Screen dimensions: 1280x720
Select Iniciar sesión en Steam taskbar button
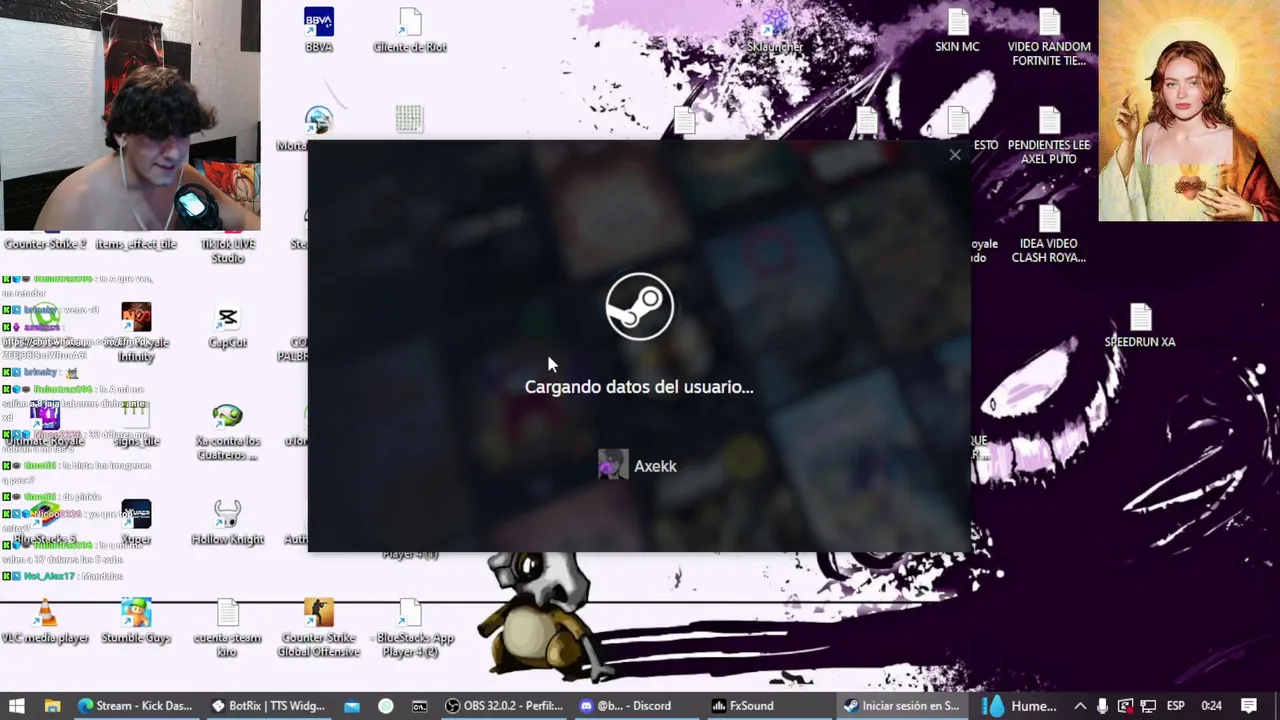(904, 706)
